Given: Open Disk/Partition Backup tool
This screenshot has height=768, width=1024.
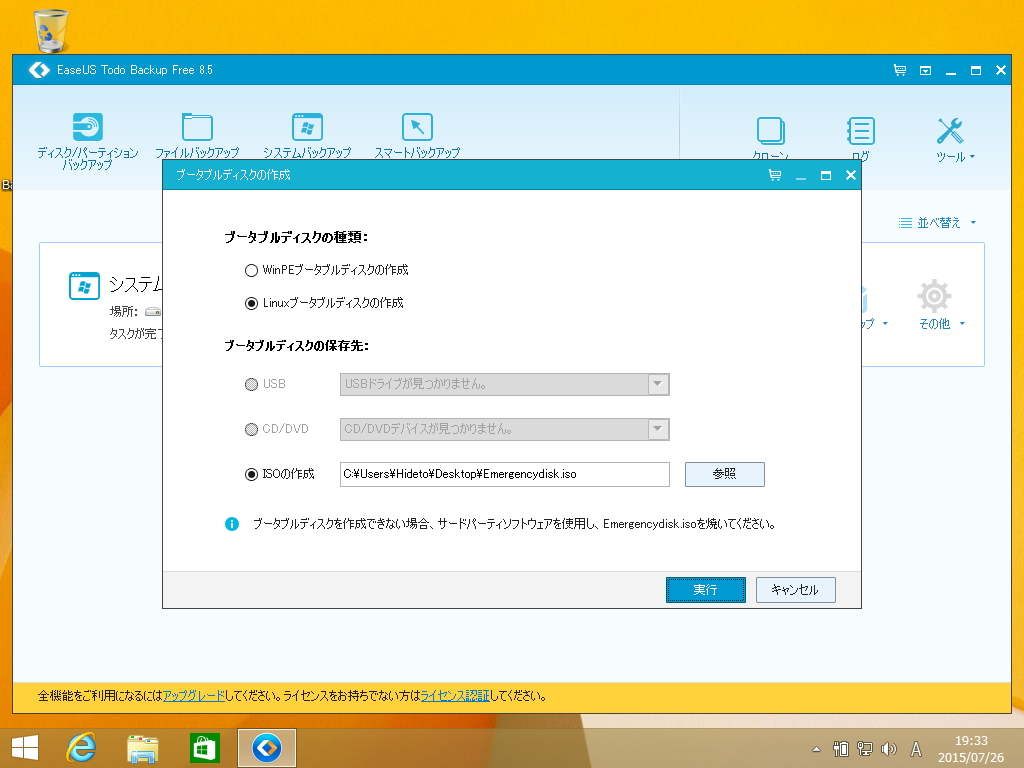Looking at the screenshot, I should (x=88, y=140).
